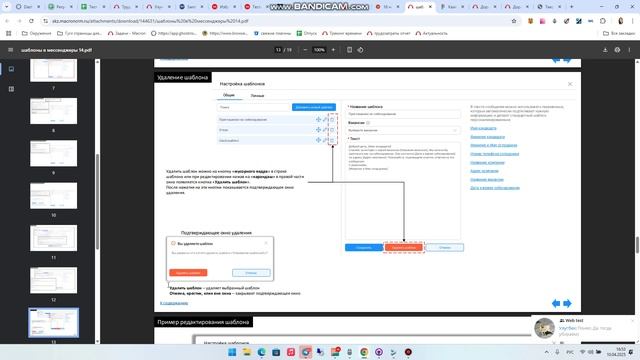Viewport: 640px width, 360px height.
Task: Open the Chrome apps grid in bookmarks bar
Action: pos(9,33)
